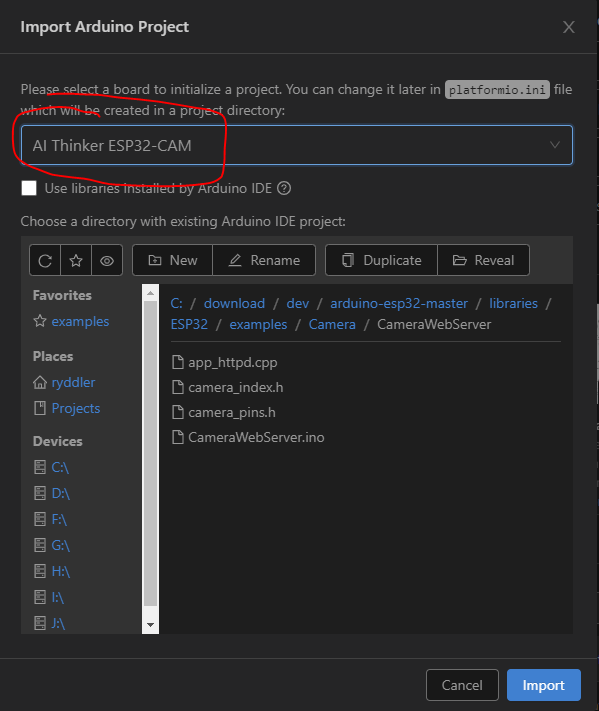The height and width of the screenshot is (711, 599).
Task: Click the Rename button
Action: [x=264, y=260]
